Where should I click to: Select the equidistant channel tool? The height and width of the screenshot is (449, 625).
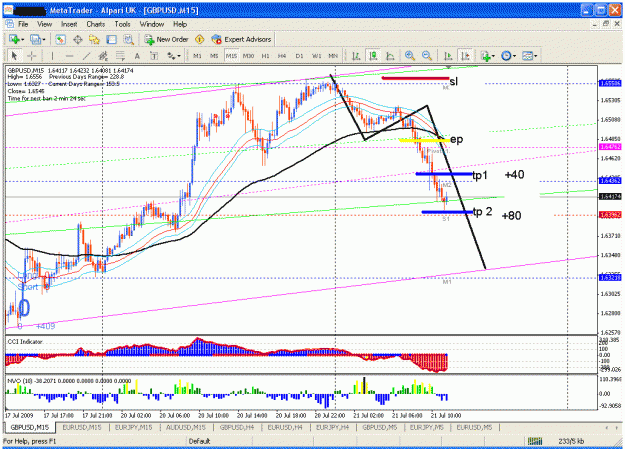point(103,56)
